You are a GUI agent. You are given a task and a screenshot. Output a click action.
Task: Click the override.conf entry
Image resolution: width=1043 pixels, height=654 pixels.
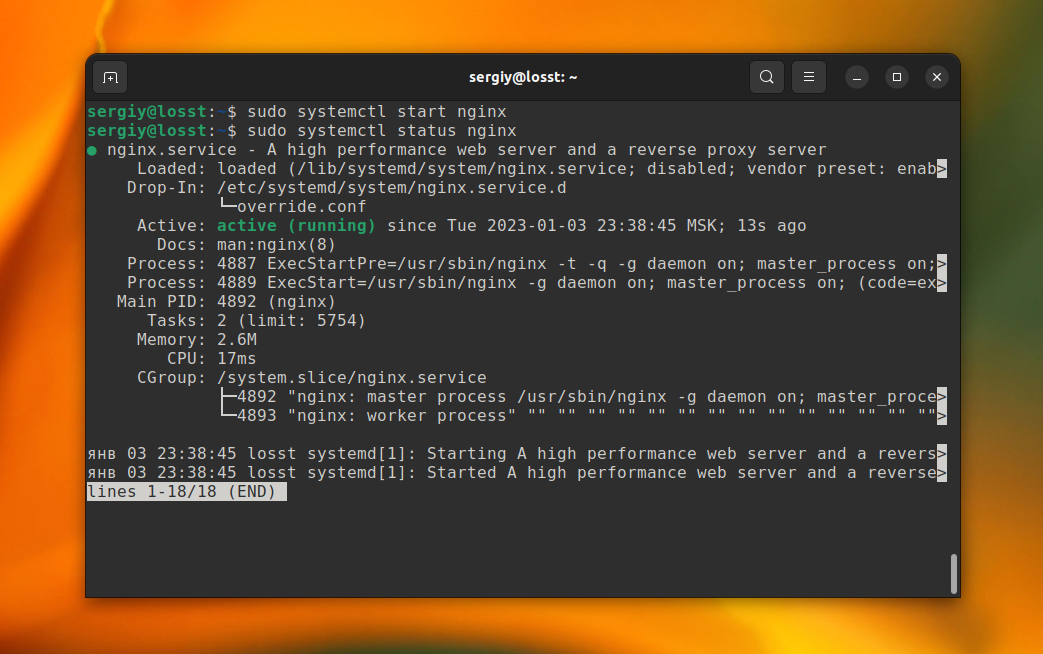click(x=301, y=206)
